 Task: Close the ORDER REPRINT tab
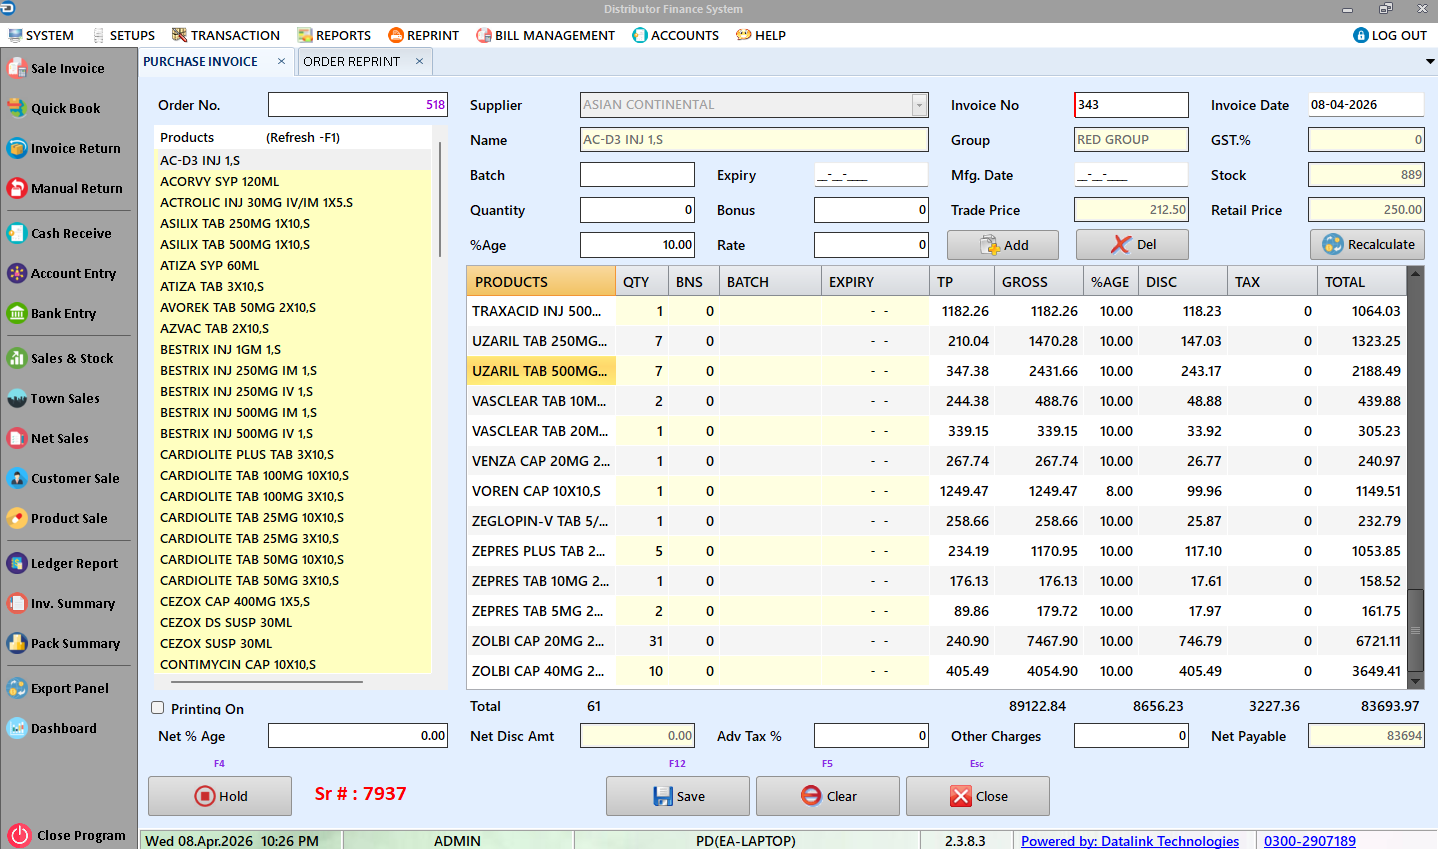coord(419,61)
